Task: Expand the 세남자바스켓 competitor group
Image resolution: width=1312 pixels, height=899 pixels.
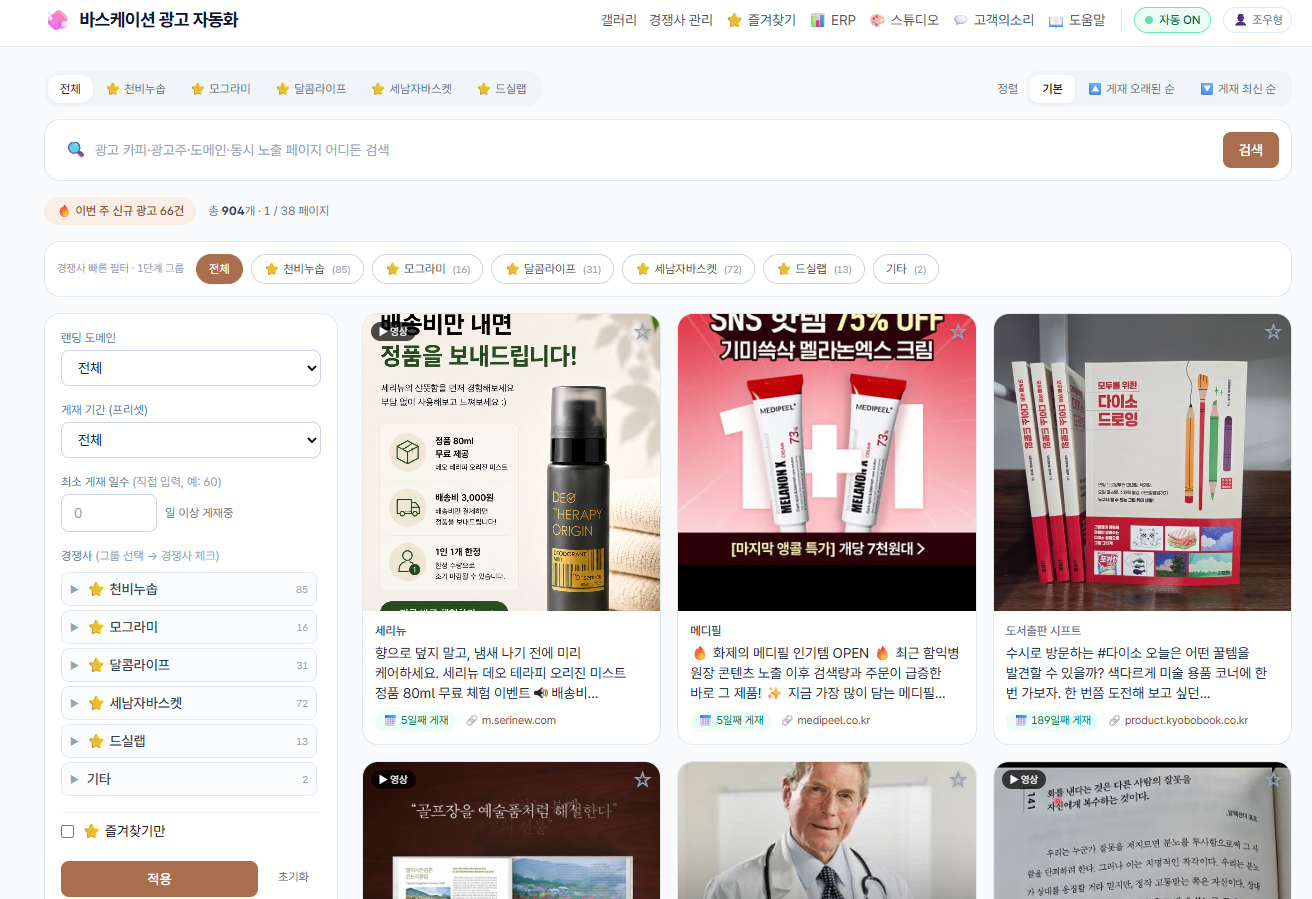Action: [x=189, y=703]
